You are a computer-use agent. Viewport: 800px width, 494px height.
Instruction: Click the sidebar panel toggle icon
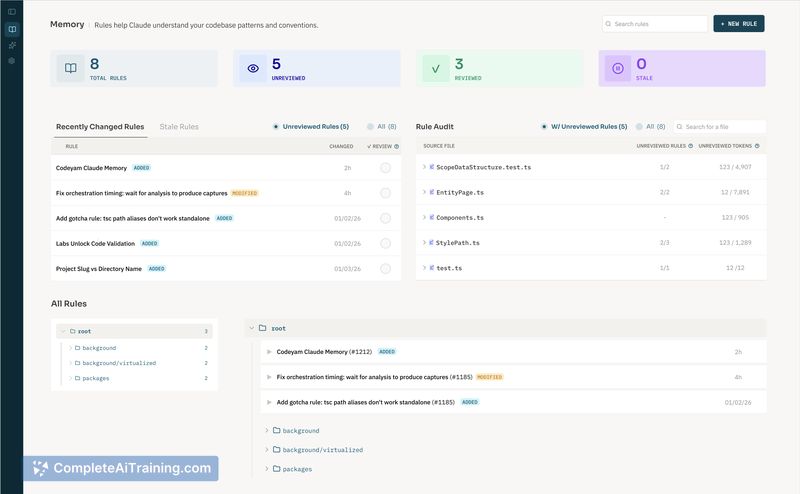pyautogui.click(x=11, y=12)
